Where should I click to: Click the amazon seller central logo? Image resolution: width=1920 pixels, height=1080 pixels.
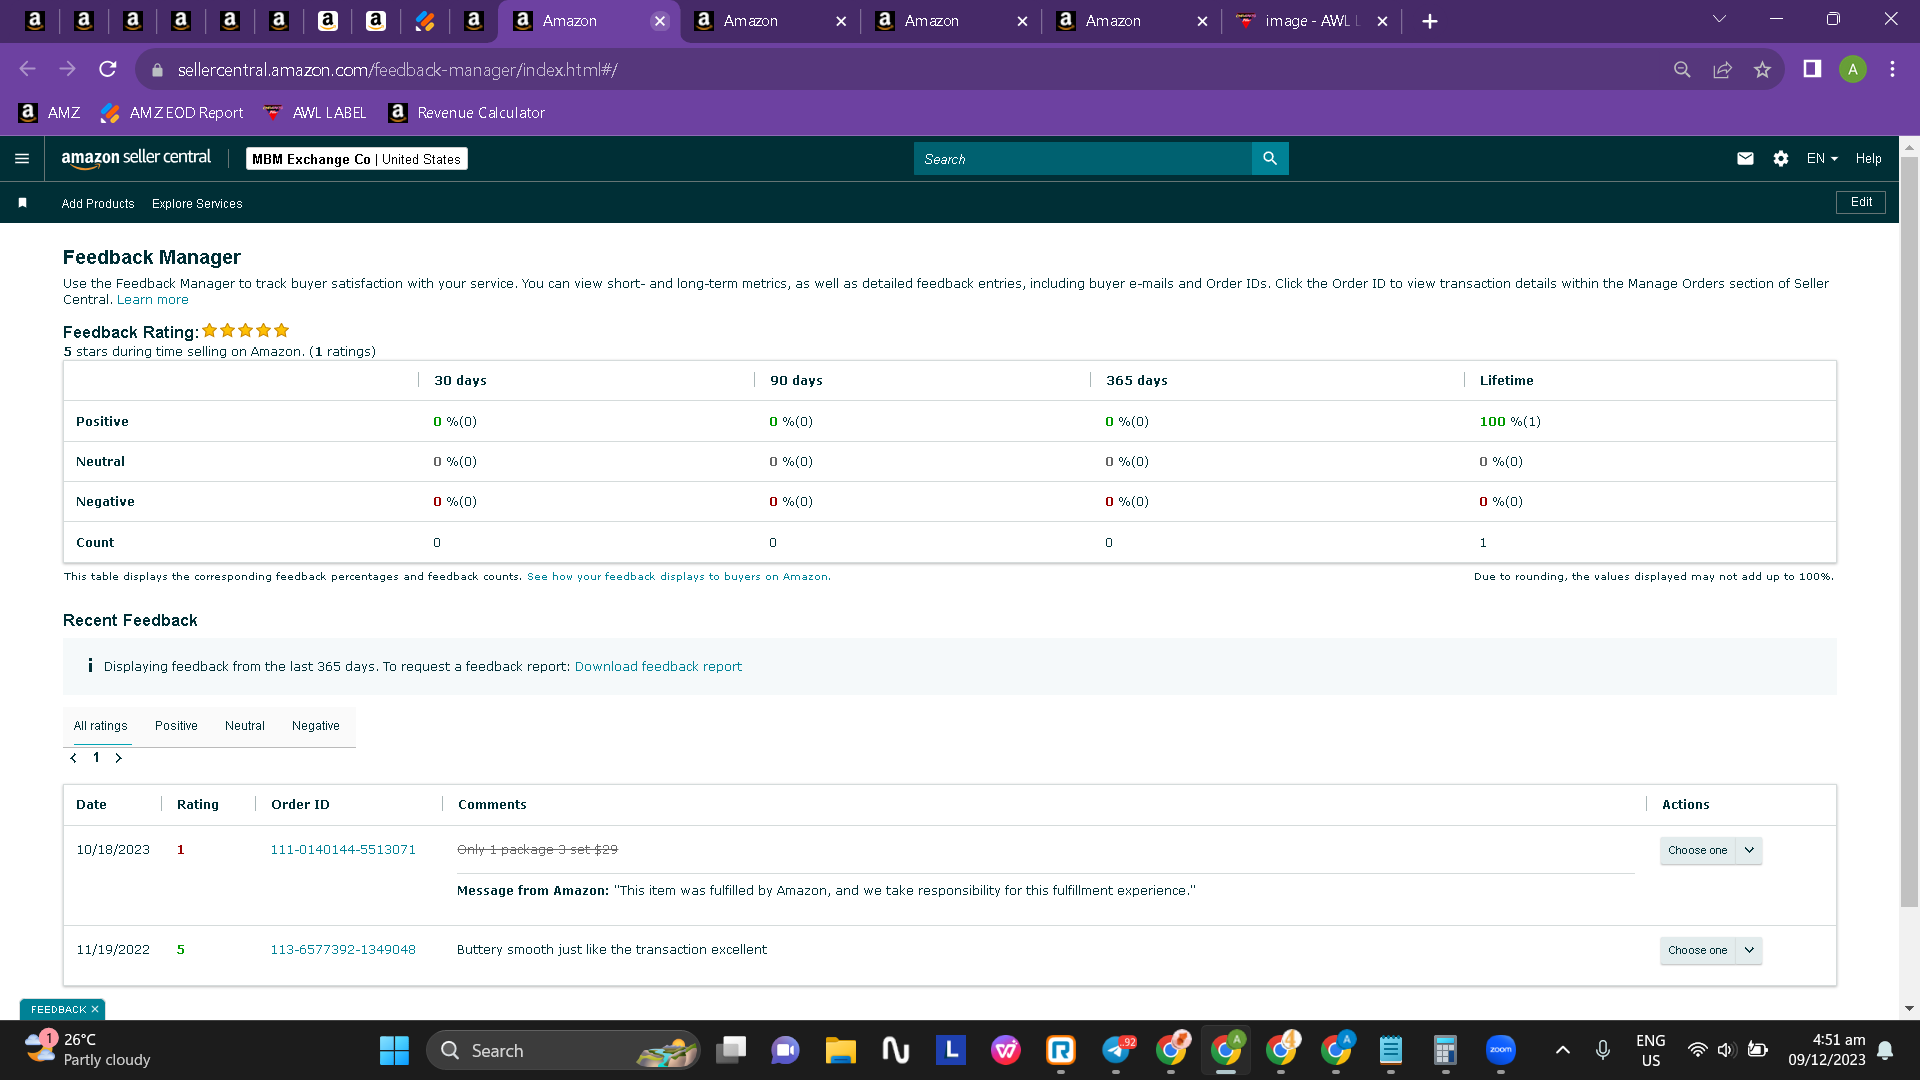(136, 158)
